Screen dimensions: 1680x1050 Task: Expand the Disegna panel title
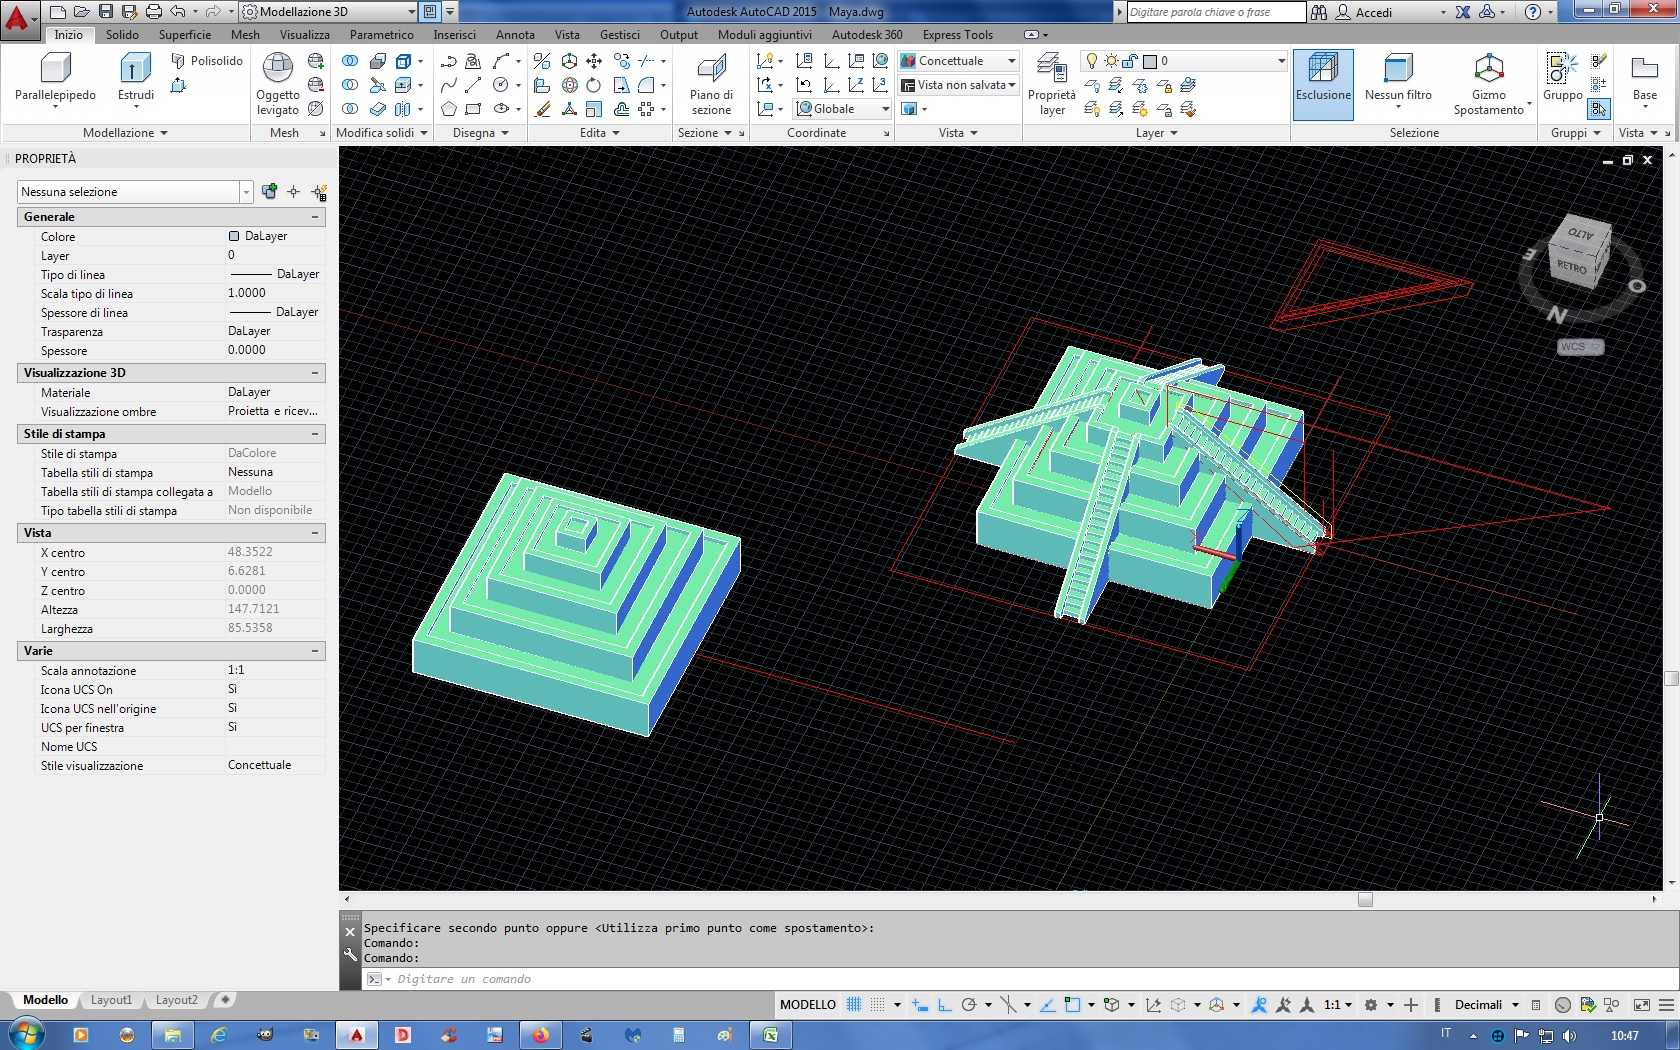point(481,133)
